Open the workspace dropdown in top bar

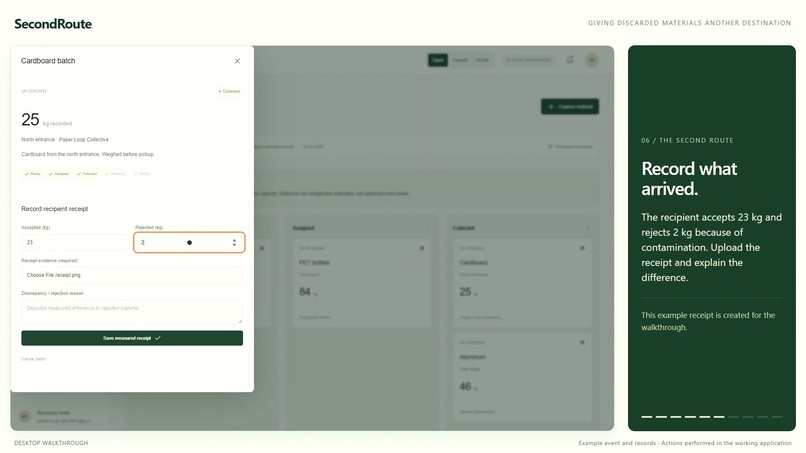tap(529, 60)
